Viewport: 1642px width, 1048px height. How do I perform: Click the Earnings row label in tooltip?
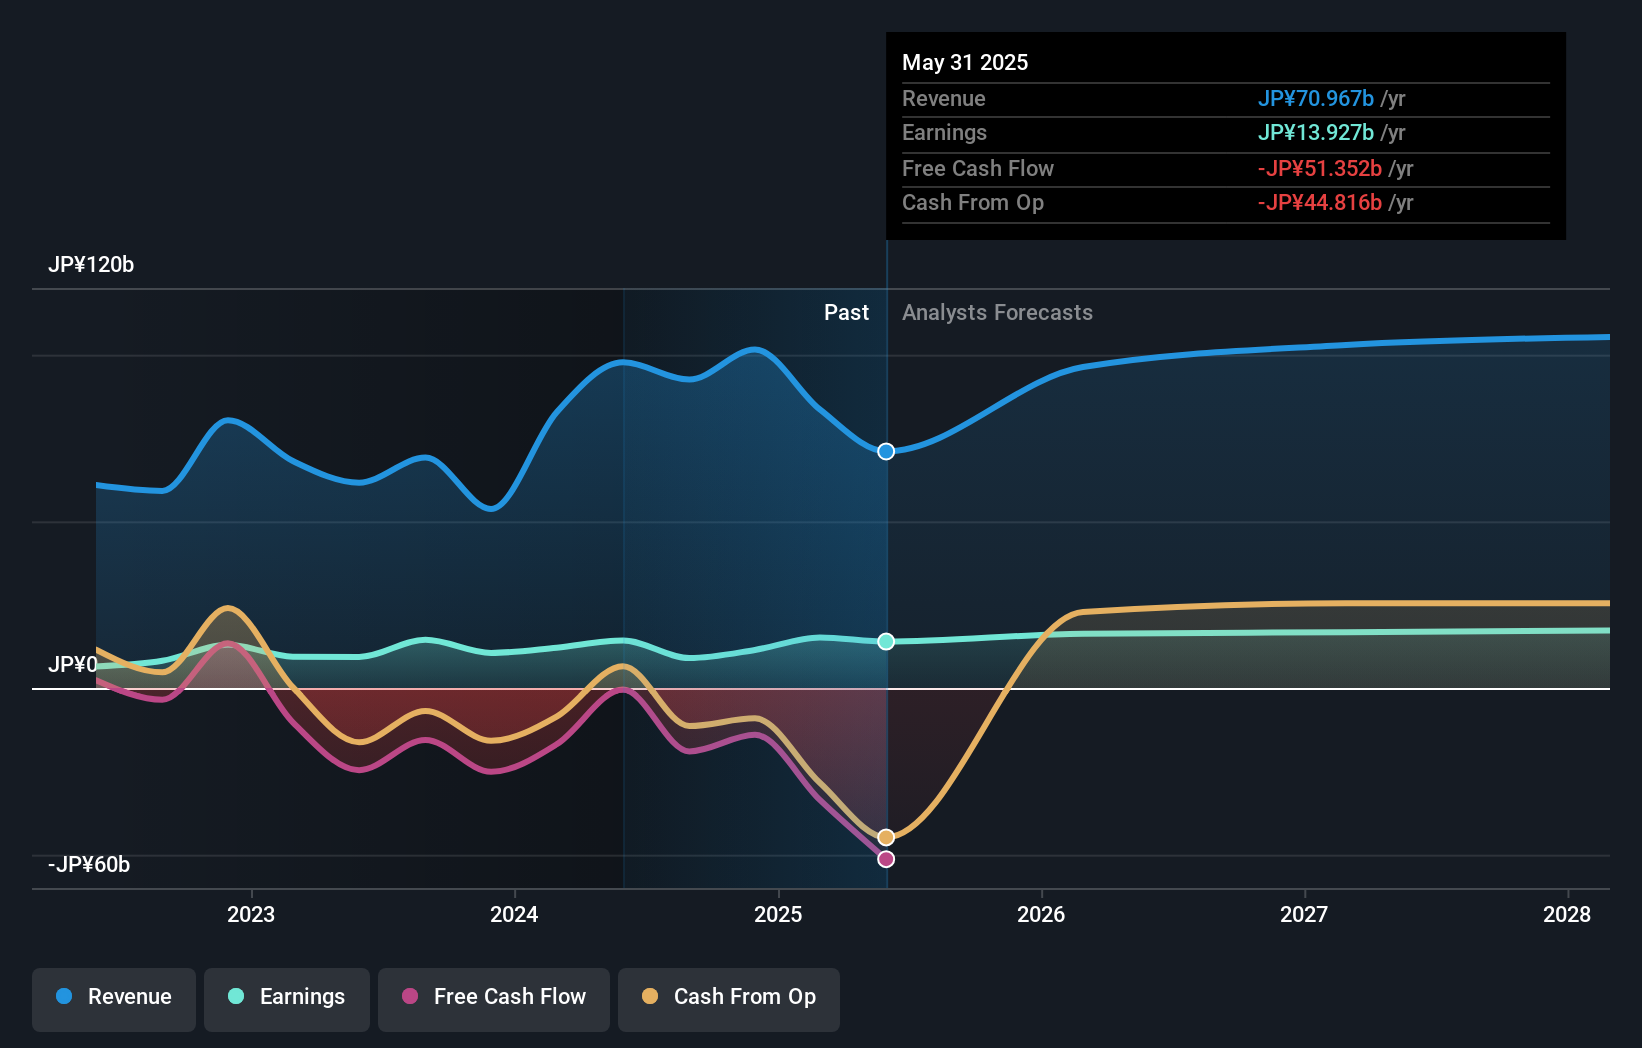point(944,132)
